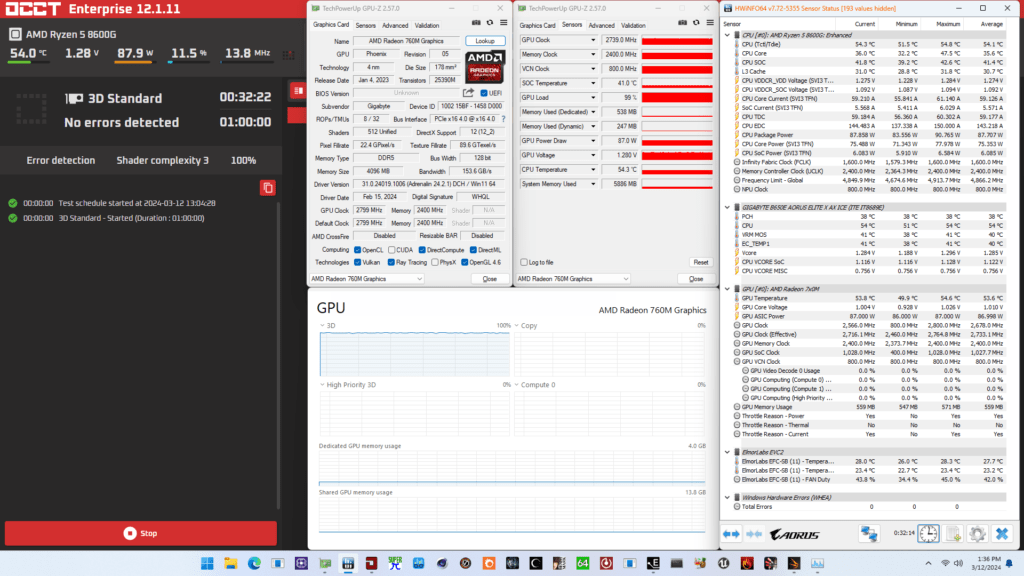This screenshot has height=576, width=1024.
Task: Click HWiNFO clock reset timer icon
Action: coord(928,534)
